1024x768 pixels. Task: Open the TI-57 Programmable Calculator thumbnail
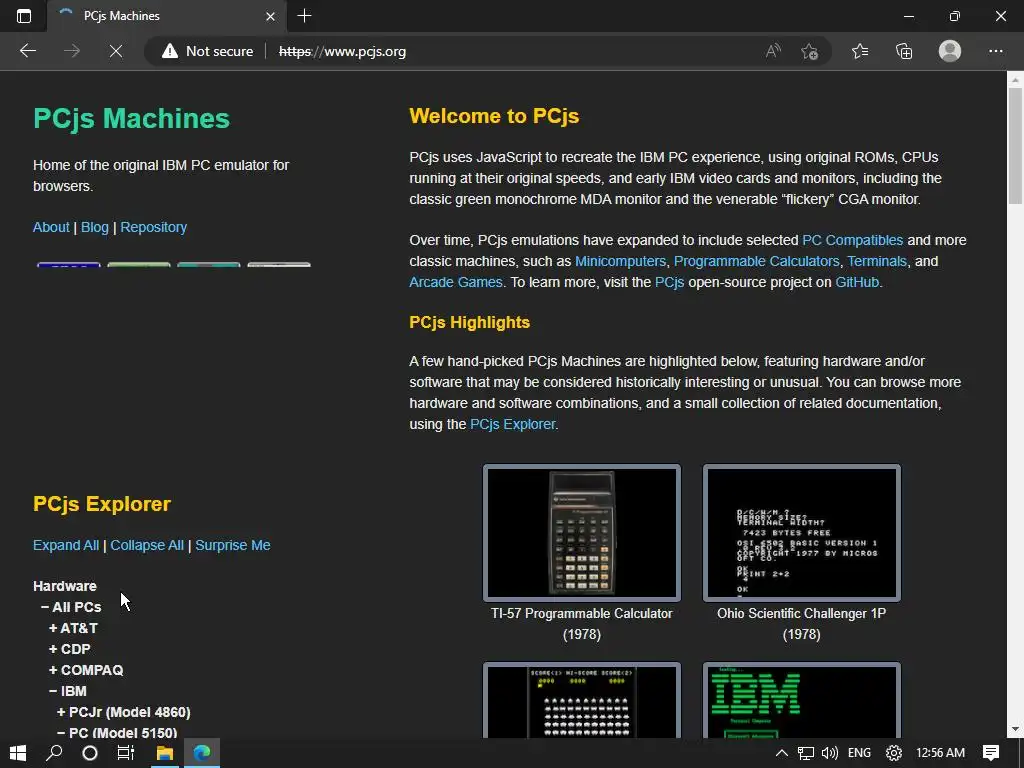[x=582, y=533]
